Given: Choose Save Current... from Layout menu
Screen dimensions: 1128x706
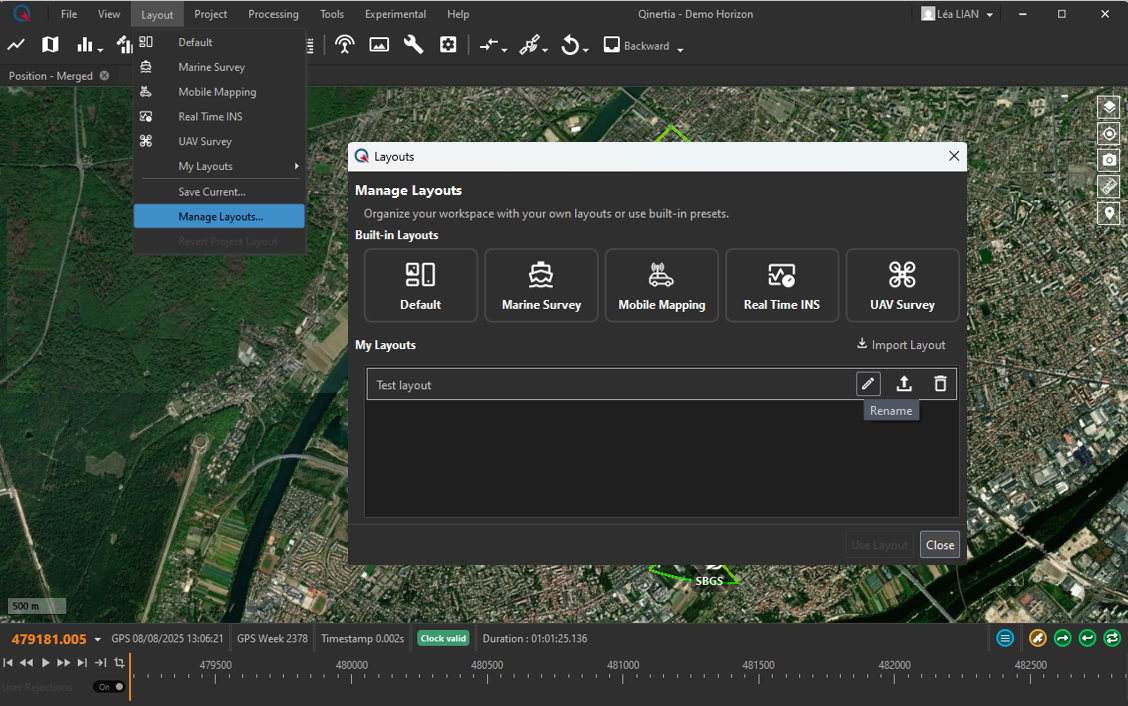Looking at the screenshot, I should [x=212, y=191].
